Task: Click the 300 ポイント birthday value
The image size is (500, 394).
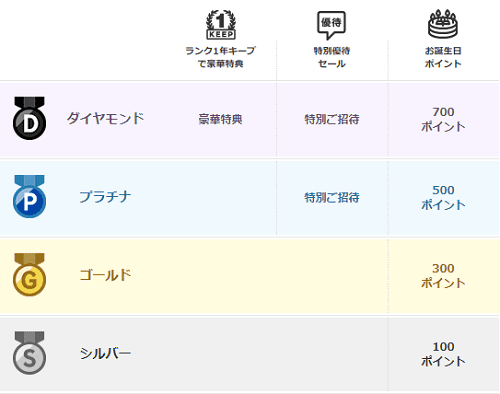Action: 443,276
